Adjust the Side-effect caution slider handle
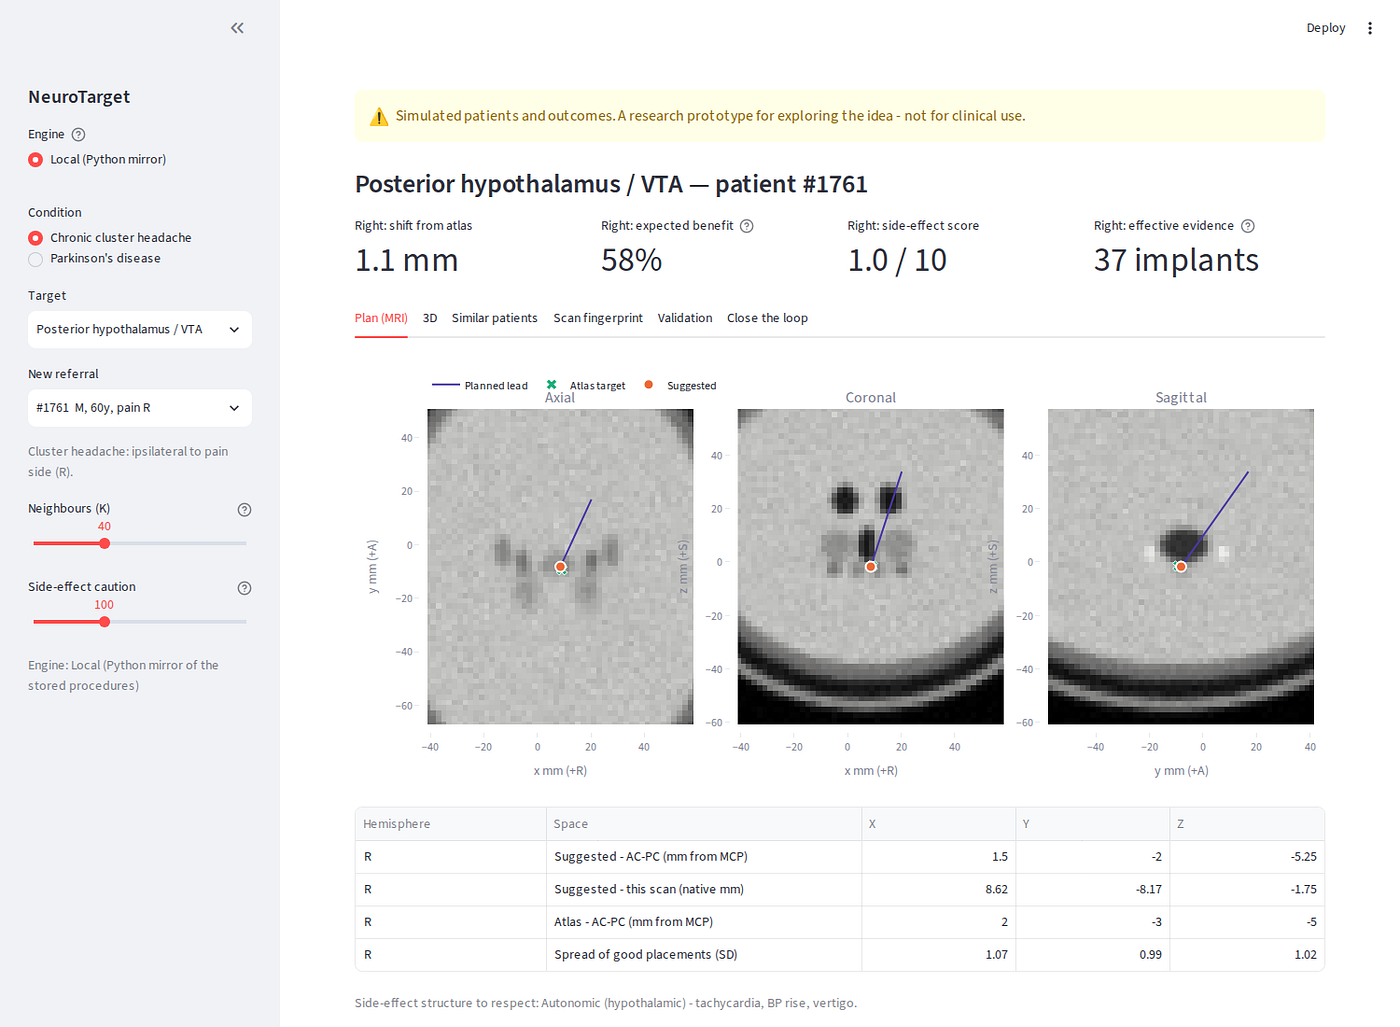 pos(104,622)
